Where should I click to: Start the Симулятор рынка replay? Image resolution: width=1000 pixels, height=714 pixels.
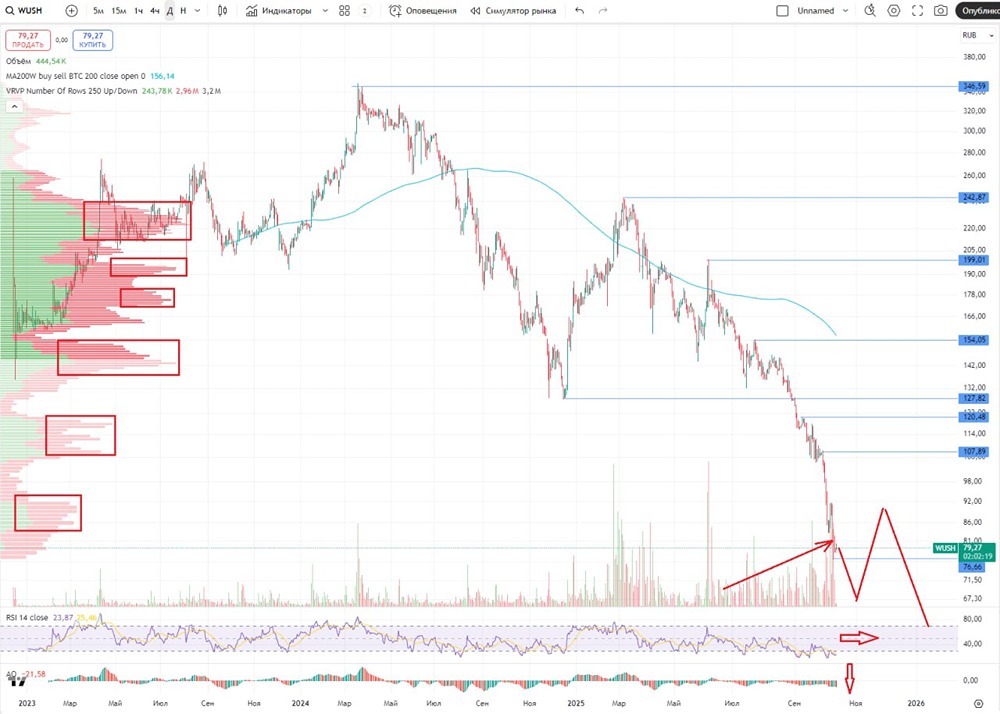(x=513, y=11)
